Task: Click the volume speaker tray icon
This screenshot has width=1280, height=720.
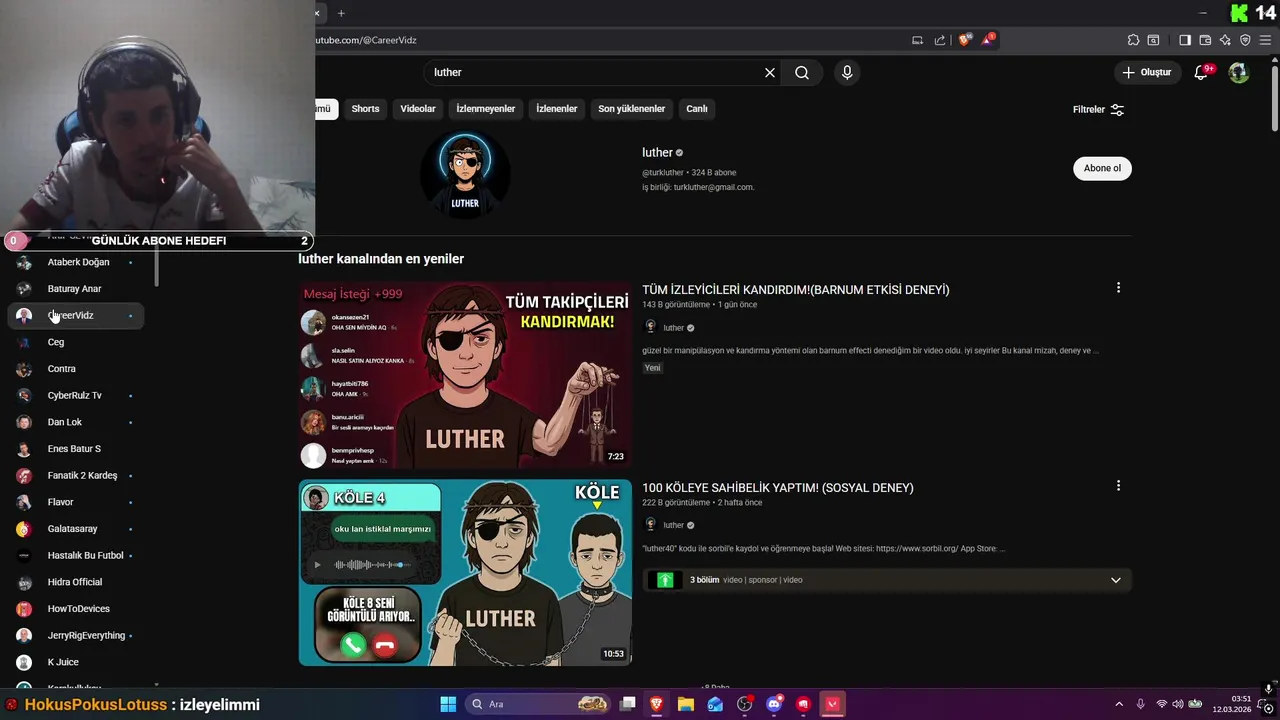Action: [1178, 704]
